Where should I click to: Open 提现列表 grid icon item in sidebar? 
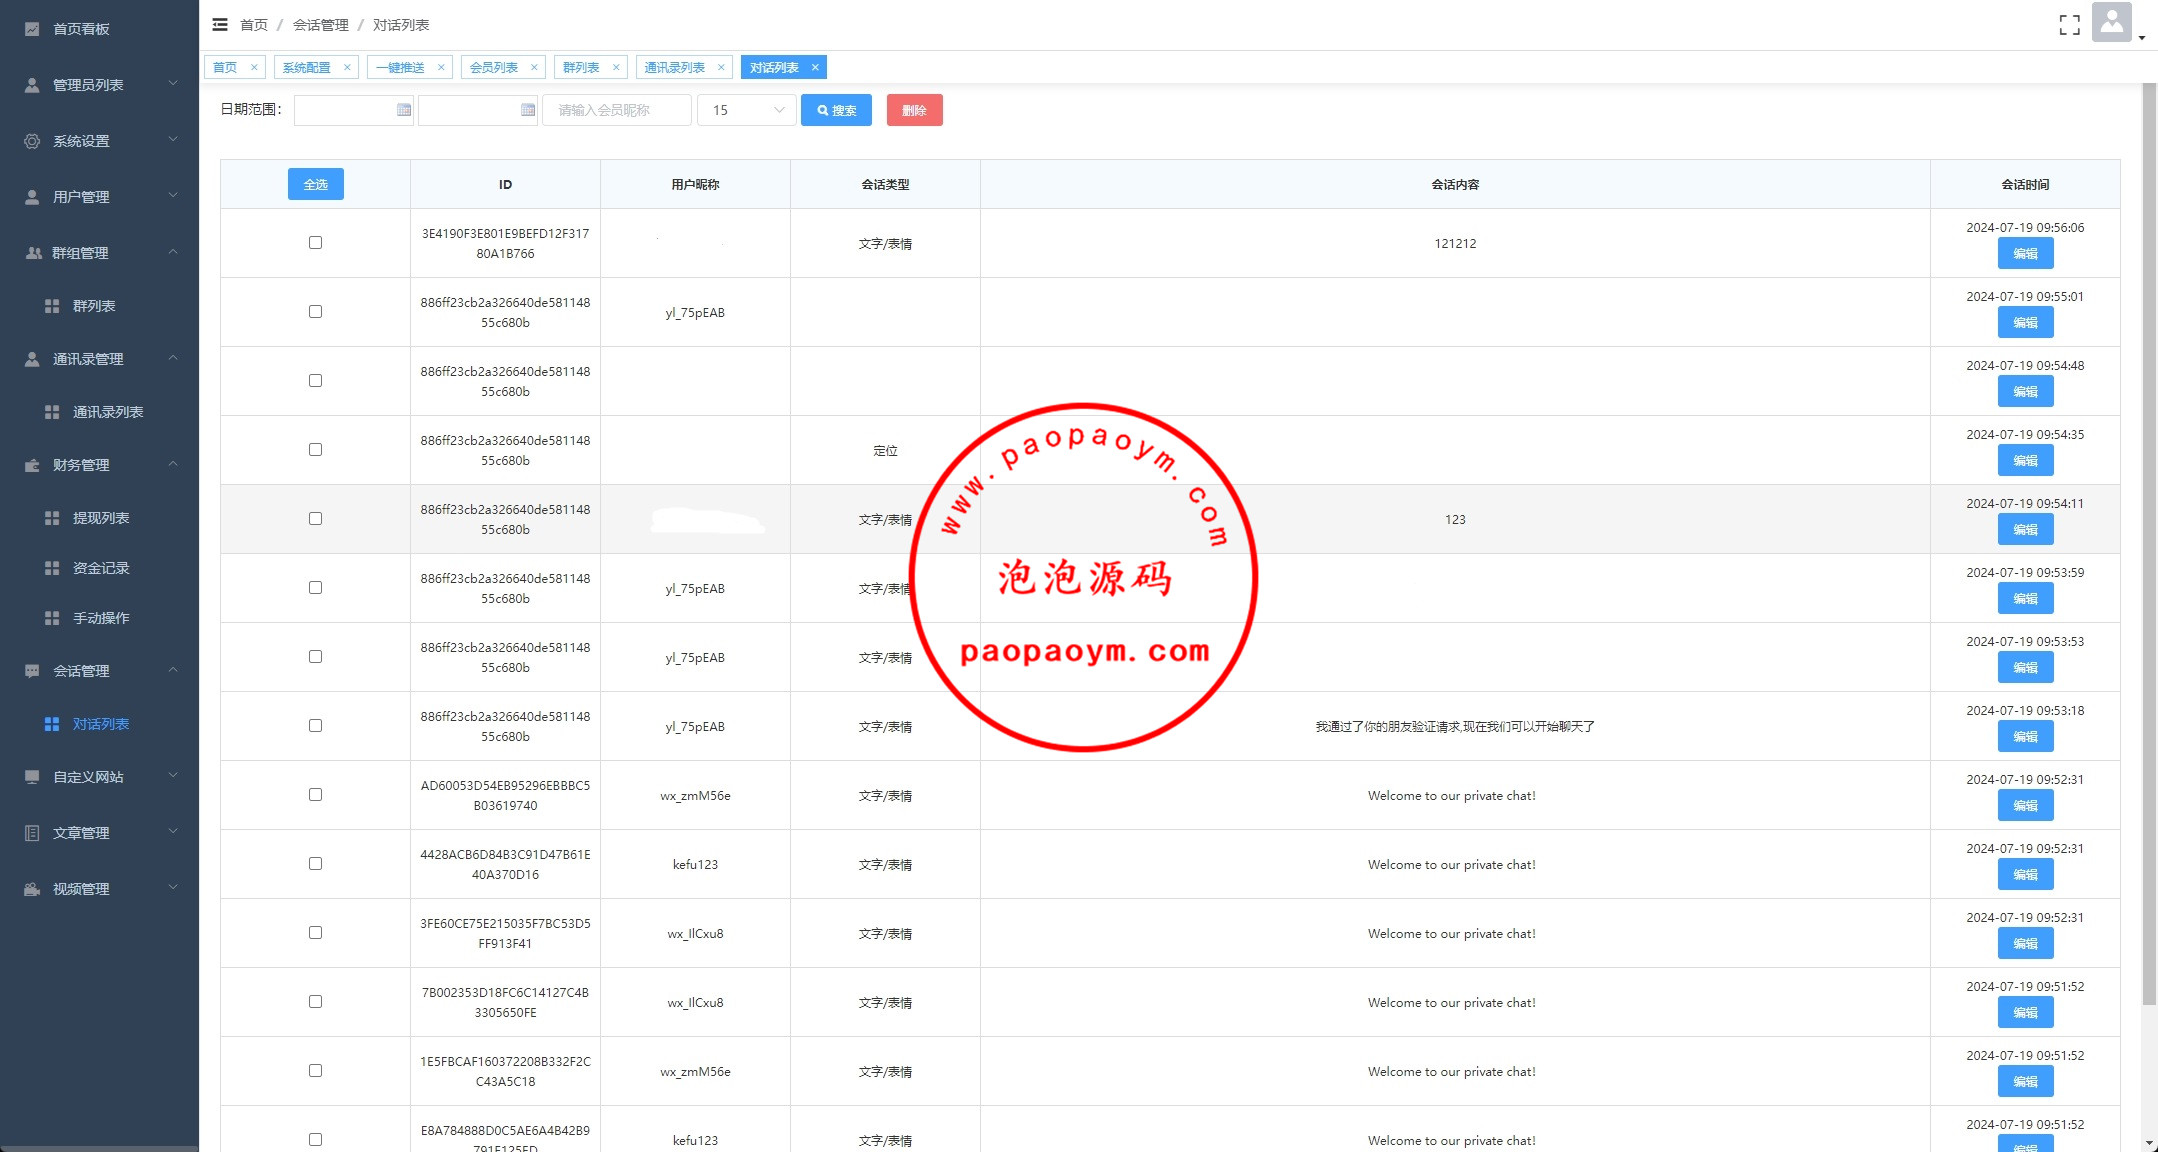pos(52,518)
